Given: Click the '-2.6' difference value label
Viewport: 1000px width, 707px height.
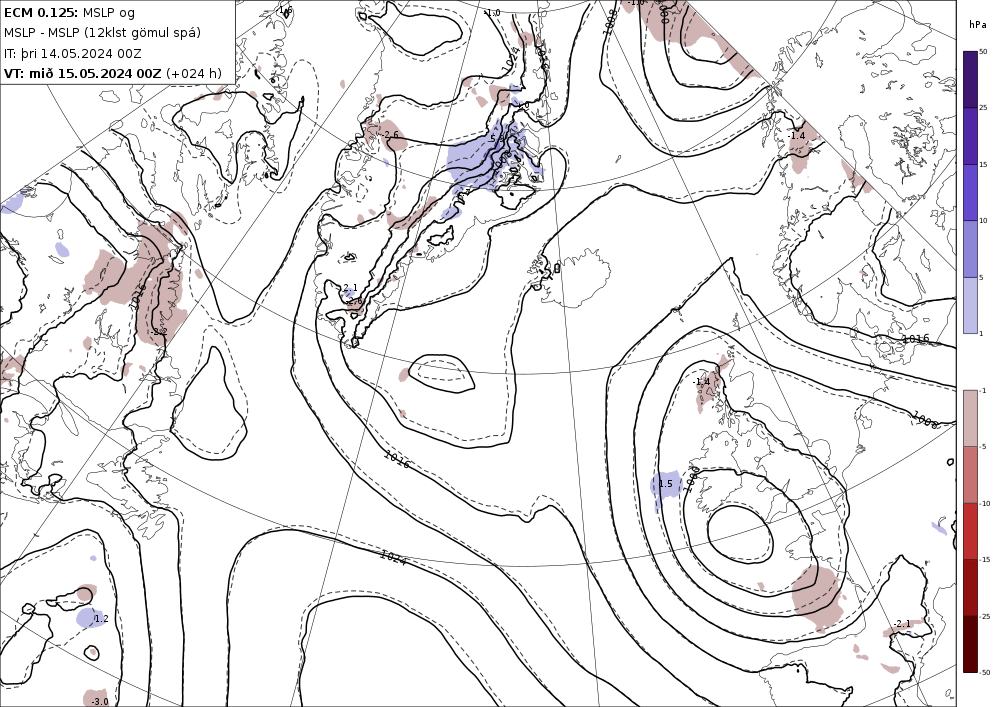Looking at the screenshot, I should [x=390, y=135].
